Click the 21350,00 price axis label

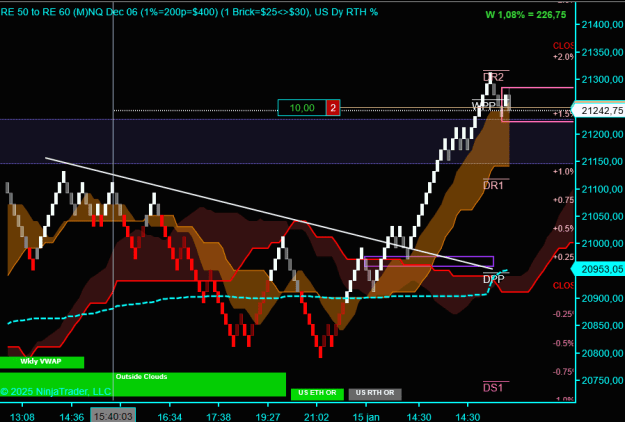602,52
